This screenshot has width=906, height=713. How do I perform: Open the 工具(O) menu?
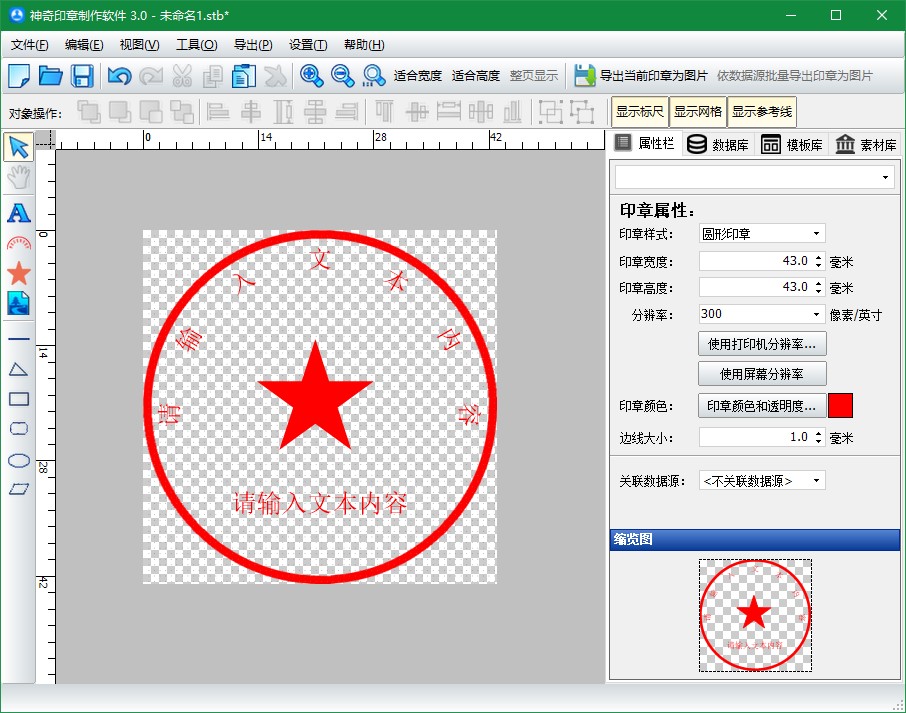click(x=196, y=45)
